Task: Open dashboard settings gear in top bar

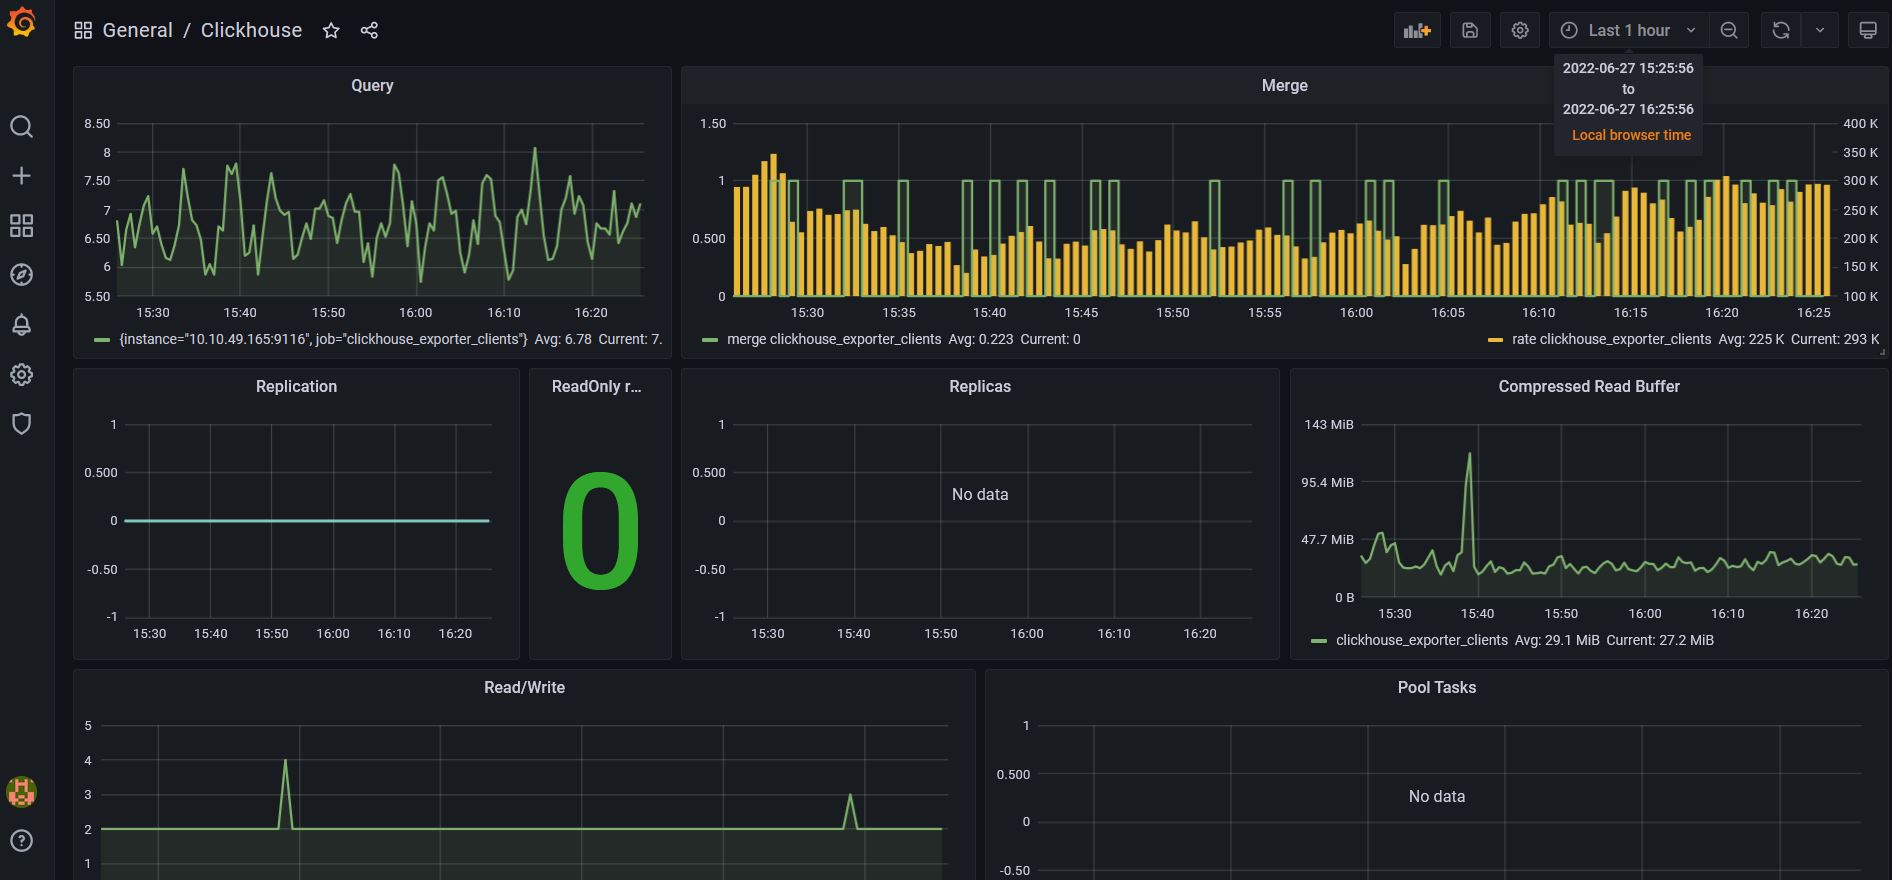Action: click(1520, 31)
